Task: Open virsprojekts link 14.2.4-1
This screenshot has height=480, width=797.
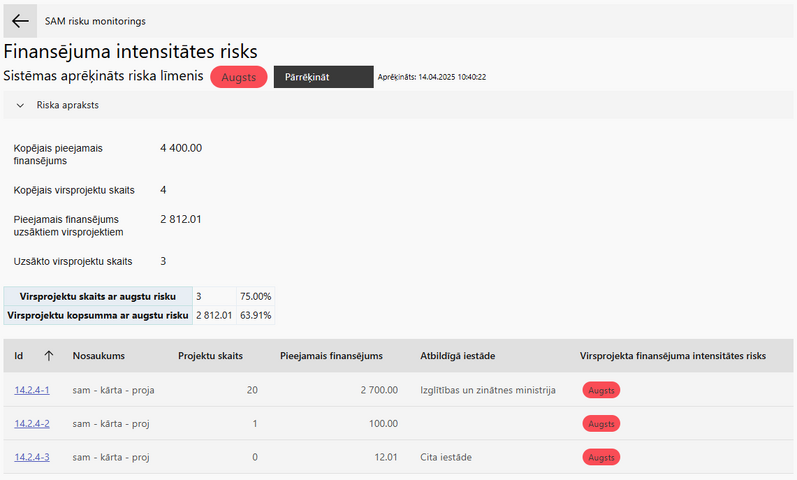Action: pyautogui.click(x=32, y=390)
